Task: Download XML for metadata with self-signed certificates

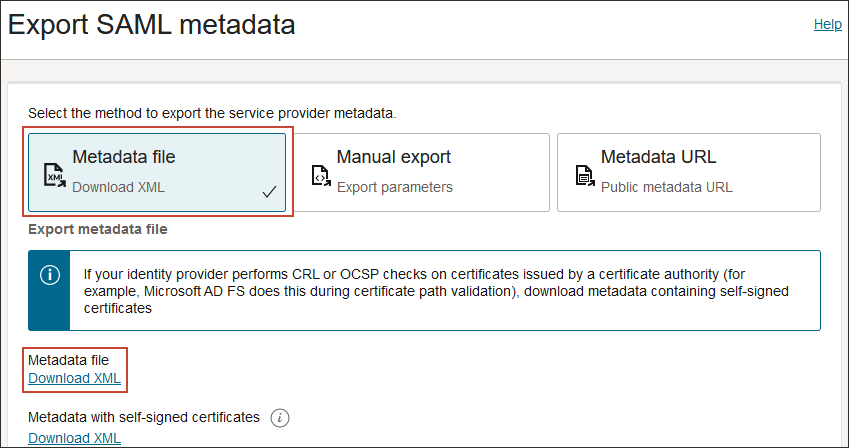Action: (74, 438)
